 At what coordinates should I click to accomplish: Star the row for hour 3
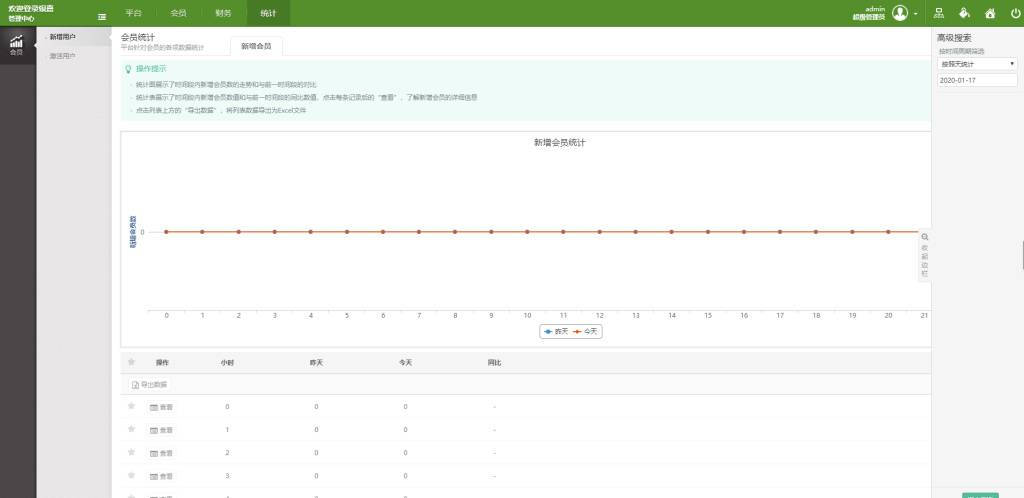131,475
